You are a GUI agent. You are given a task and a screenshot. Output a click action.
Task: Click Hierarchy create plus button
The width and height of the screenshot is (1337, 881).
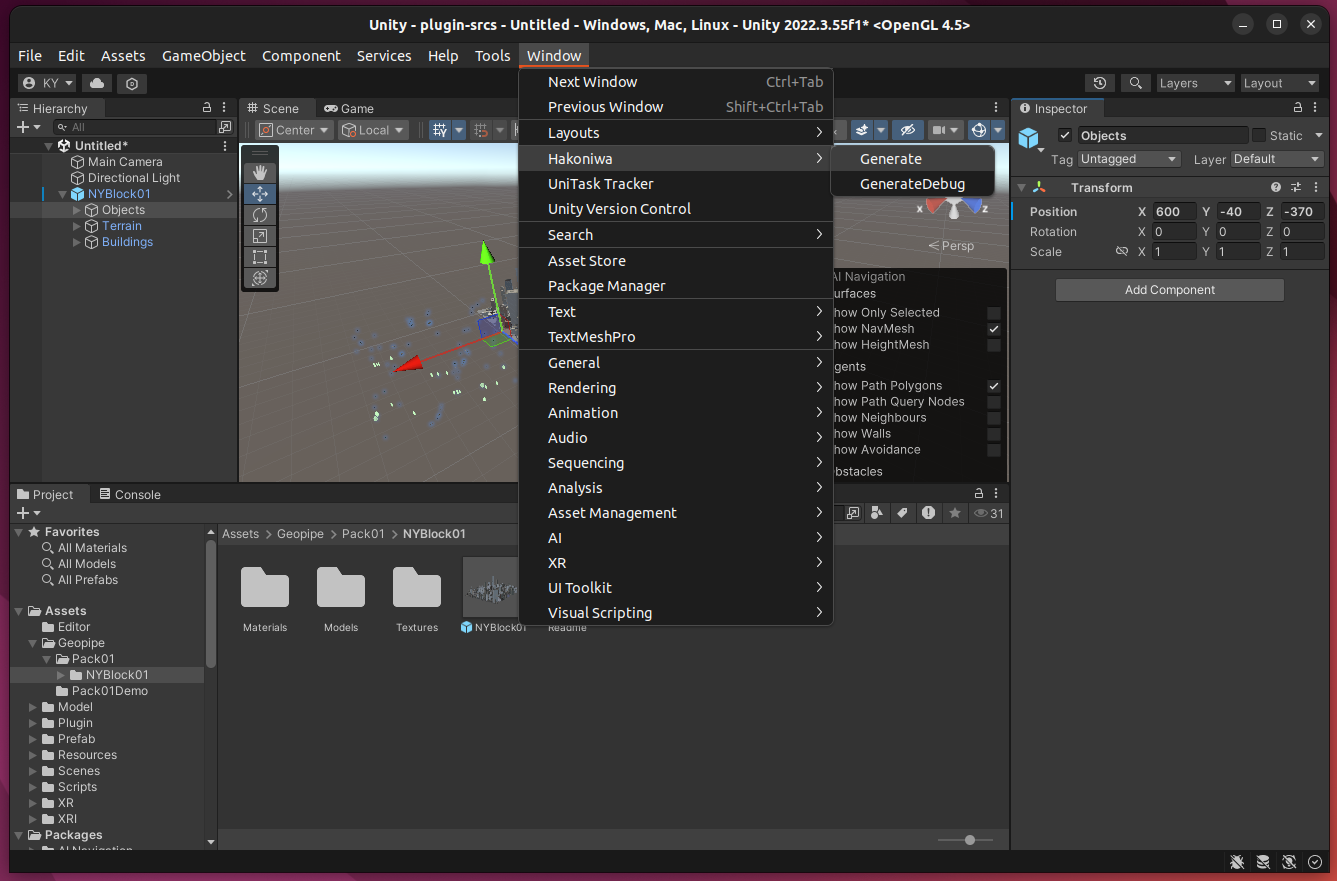tap(23, 127)
